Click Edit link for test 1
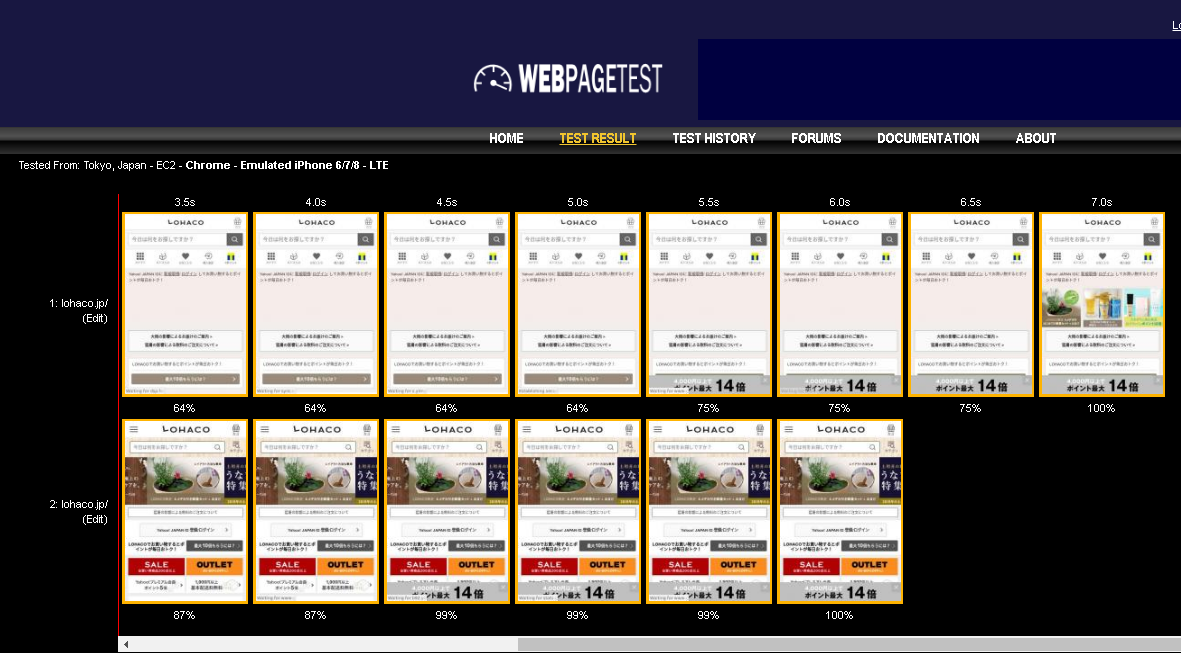 coord(95,318)
